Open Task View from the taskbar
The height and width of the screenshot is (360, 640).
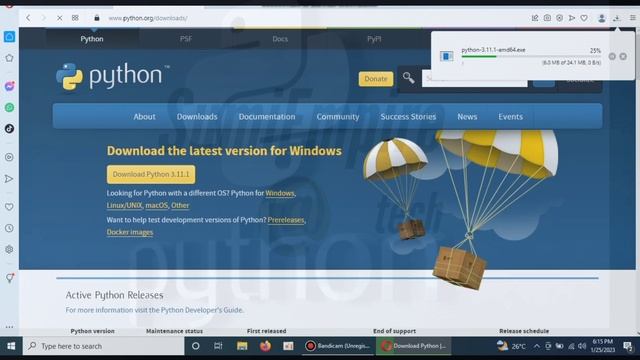[x=218, y=346]
